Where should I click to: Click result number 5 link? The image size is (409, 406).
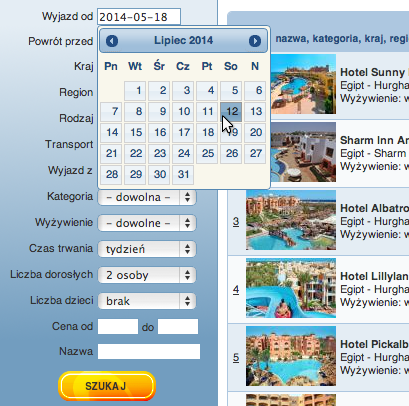tap(236, 357)
